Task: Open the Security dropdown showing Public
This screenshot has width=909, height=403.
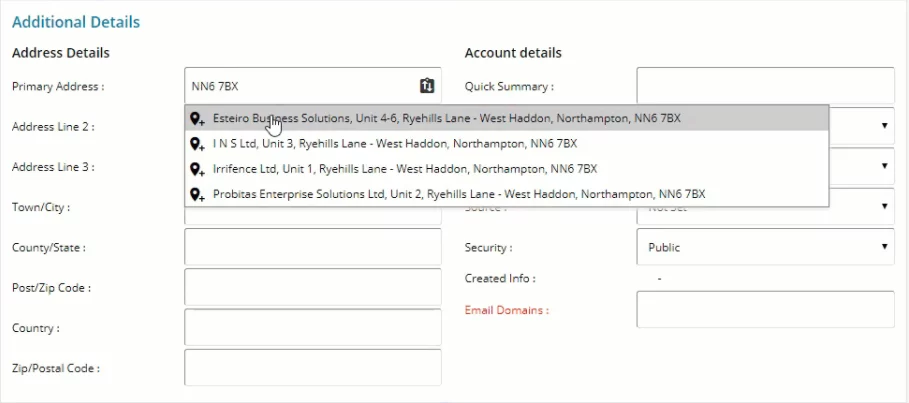Action: (765, 247)
